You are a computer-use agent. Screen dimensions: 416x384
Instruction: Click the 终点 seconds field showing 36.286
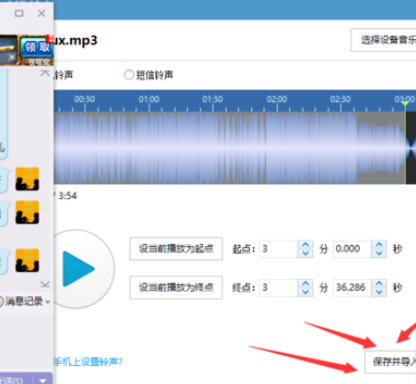pos(353,287)
